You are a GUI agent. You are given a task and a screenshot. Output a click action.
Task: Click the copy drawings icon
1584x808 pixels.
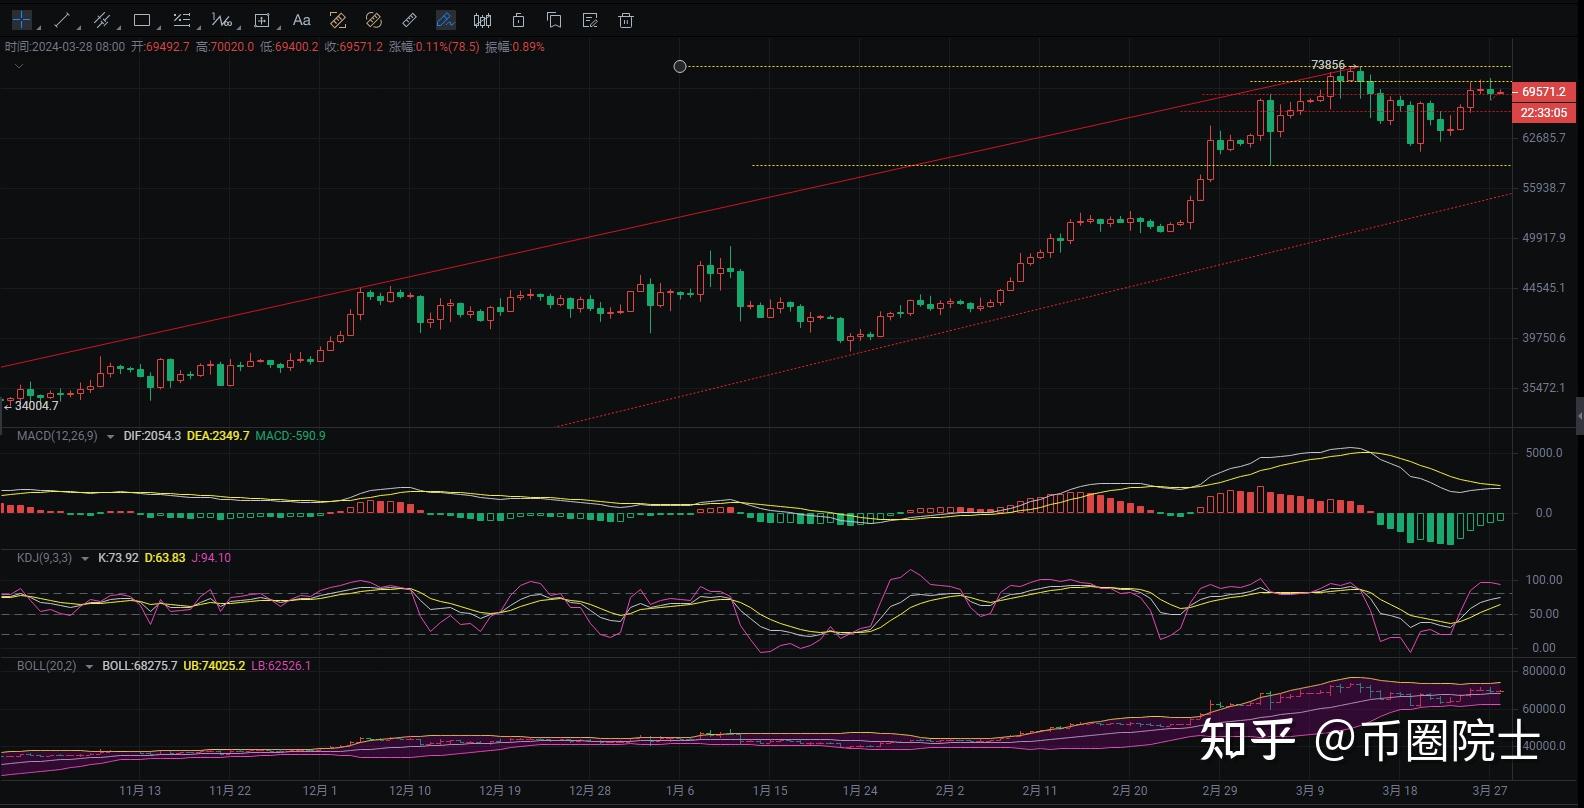554,20
